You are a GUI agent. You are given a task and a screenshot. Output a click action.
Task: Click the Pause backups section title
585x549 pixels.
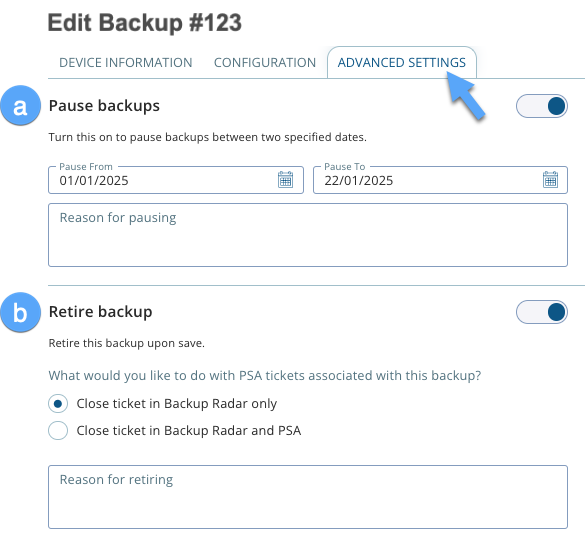point(104,106)
